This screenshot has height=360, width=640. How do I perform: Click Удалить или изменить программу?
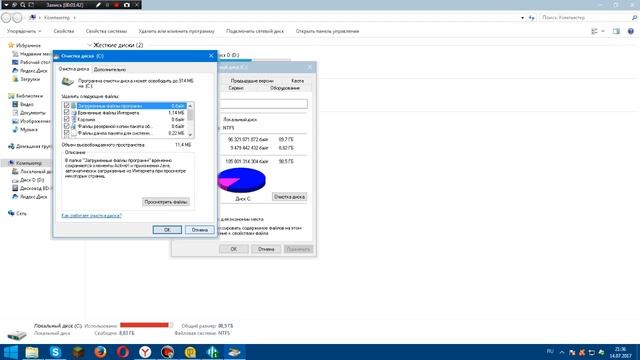click(x=176, y=31)
